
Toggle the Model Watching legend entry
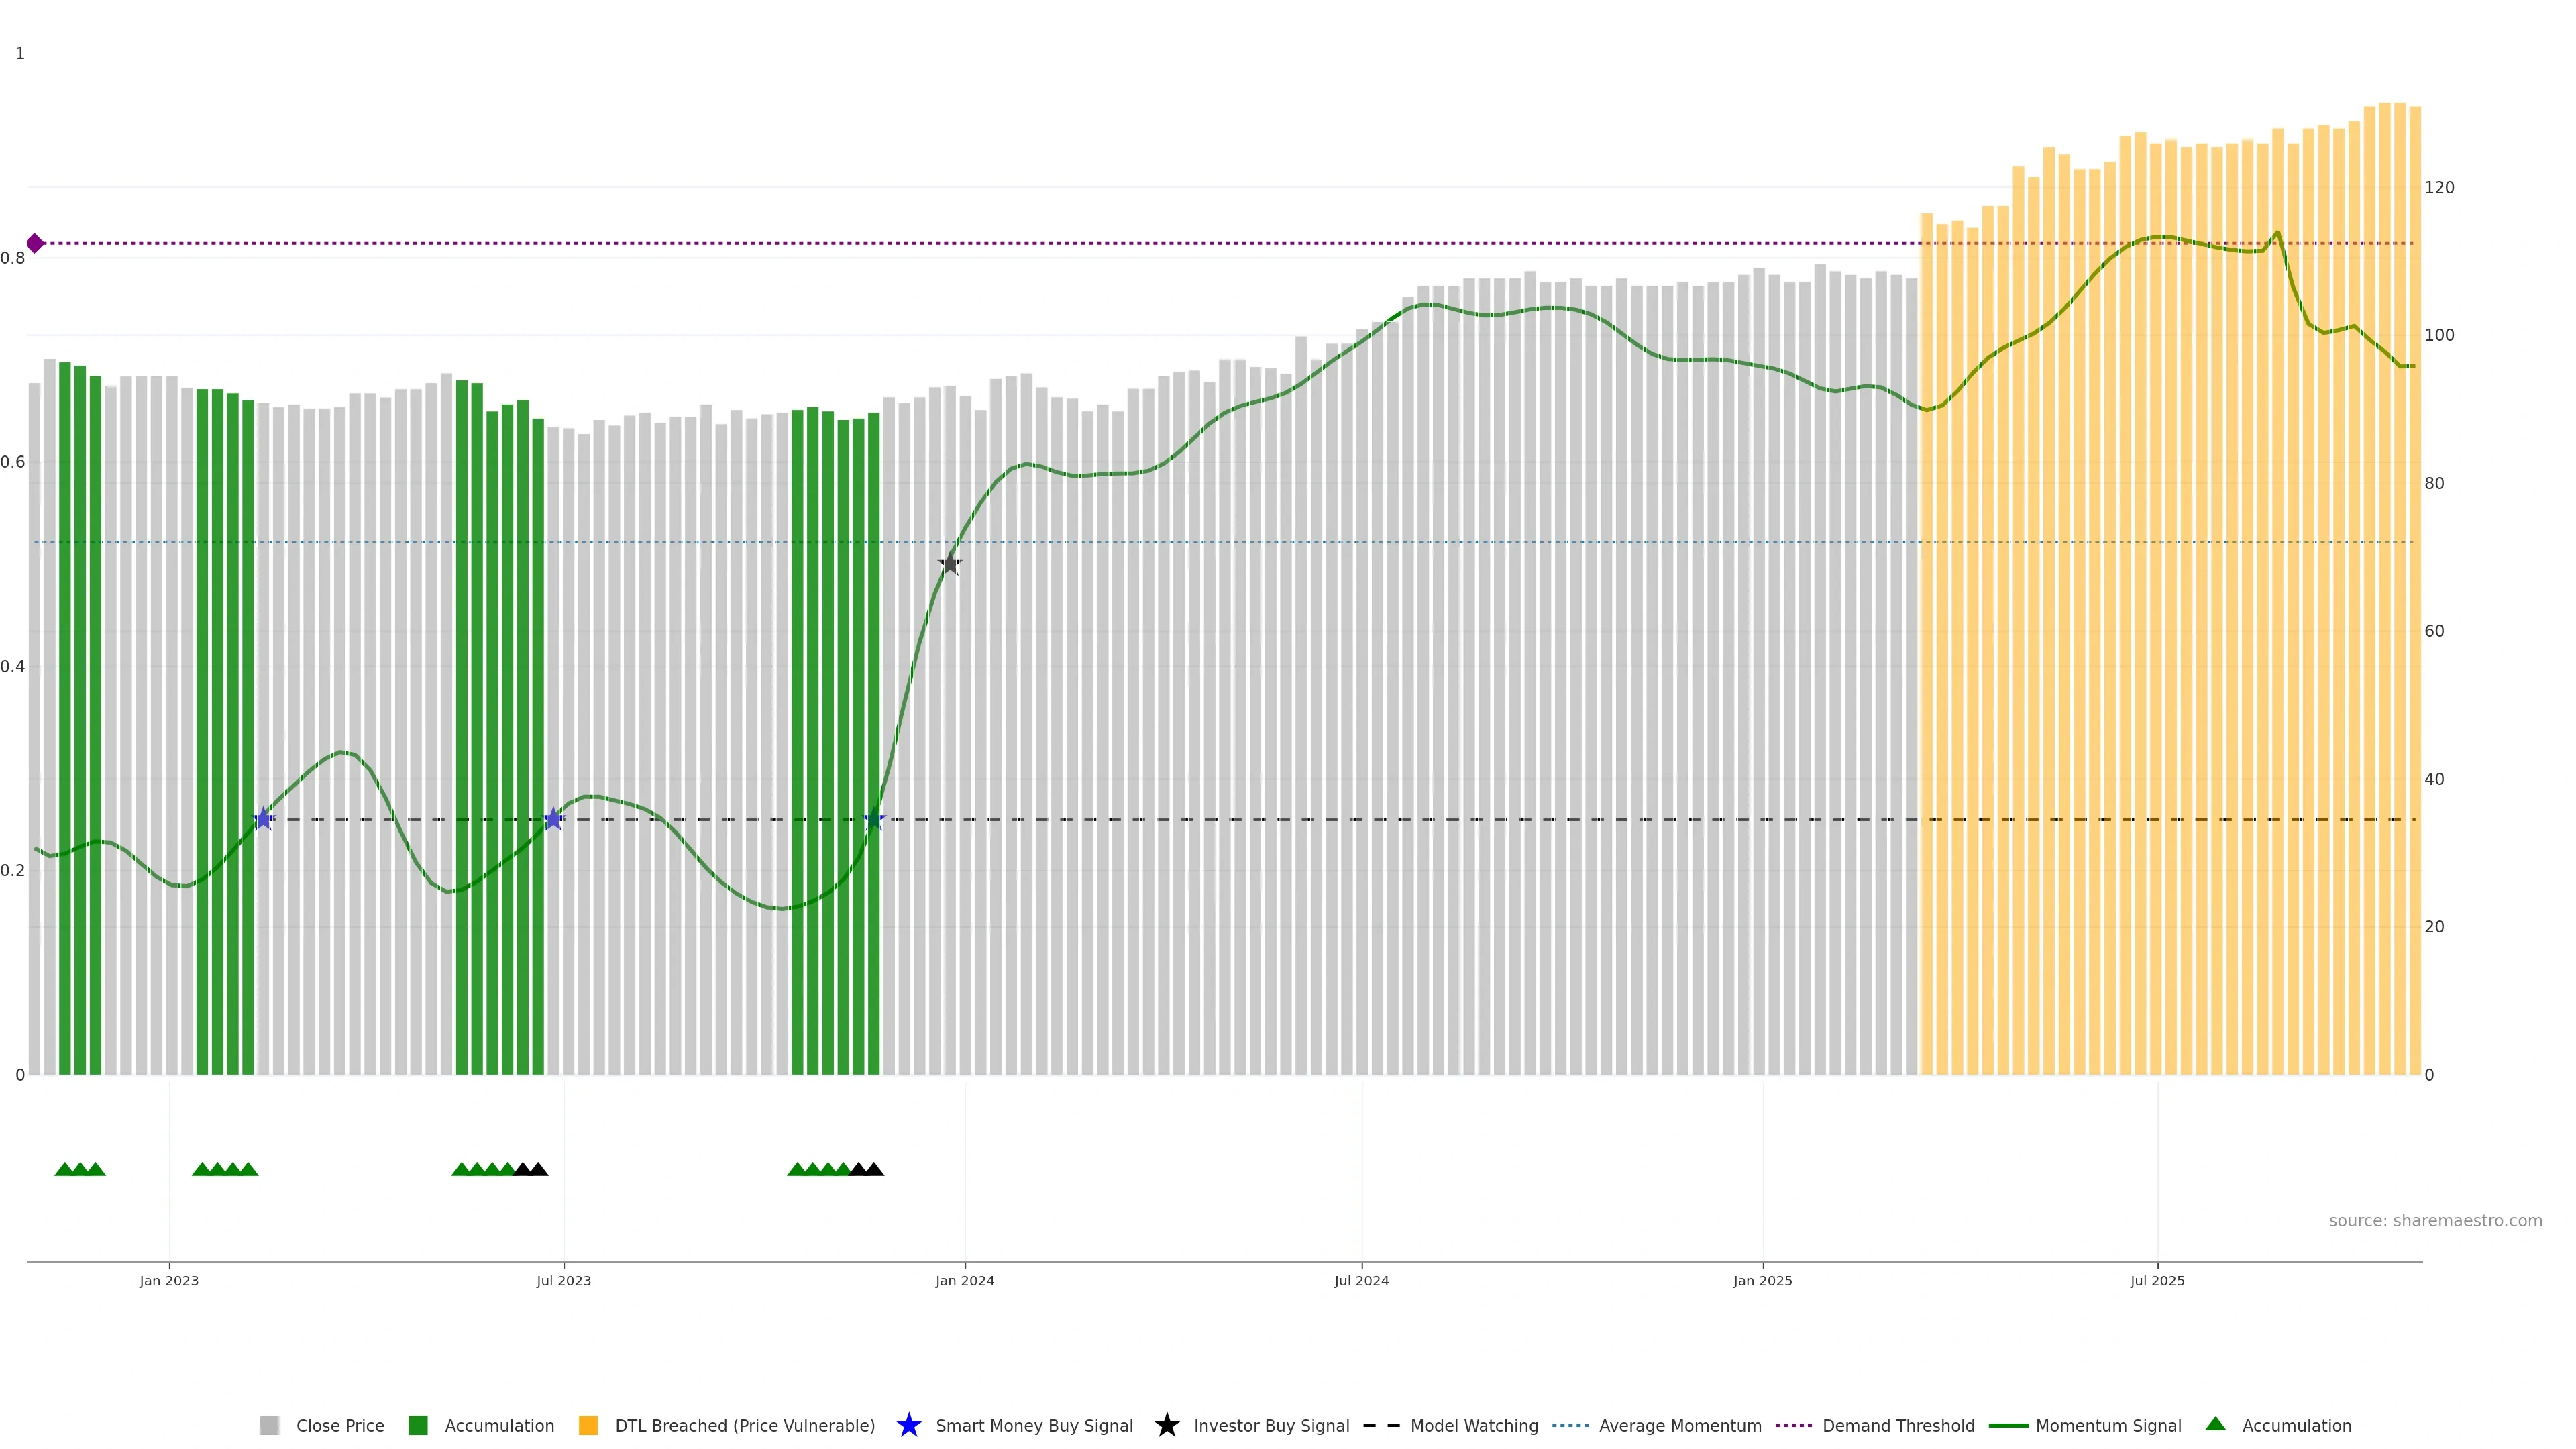click(x=1473, y=1425)
